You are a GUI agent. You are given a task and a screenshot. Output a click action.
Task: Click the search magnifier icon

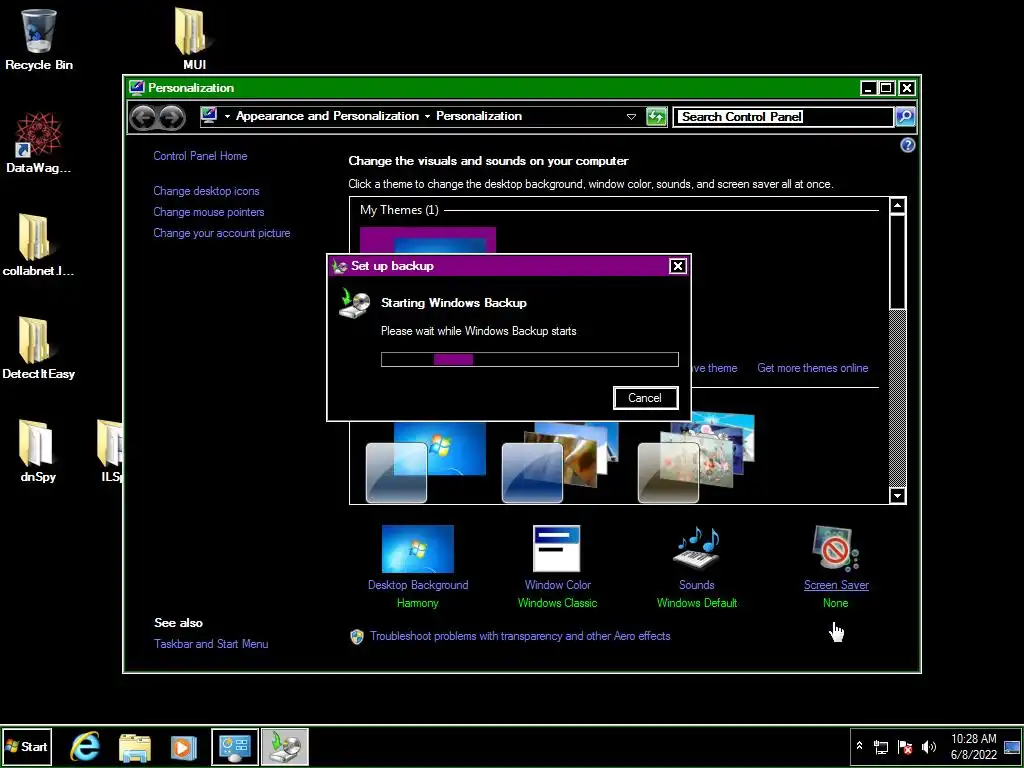905,117
